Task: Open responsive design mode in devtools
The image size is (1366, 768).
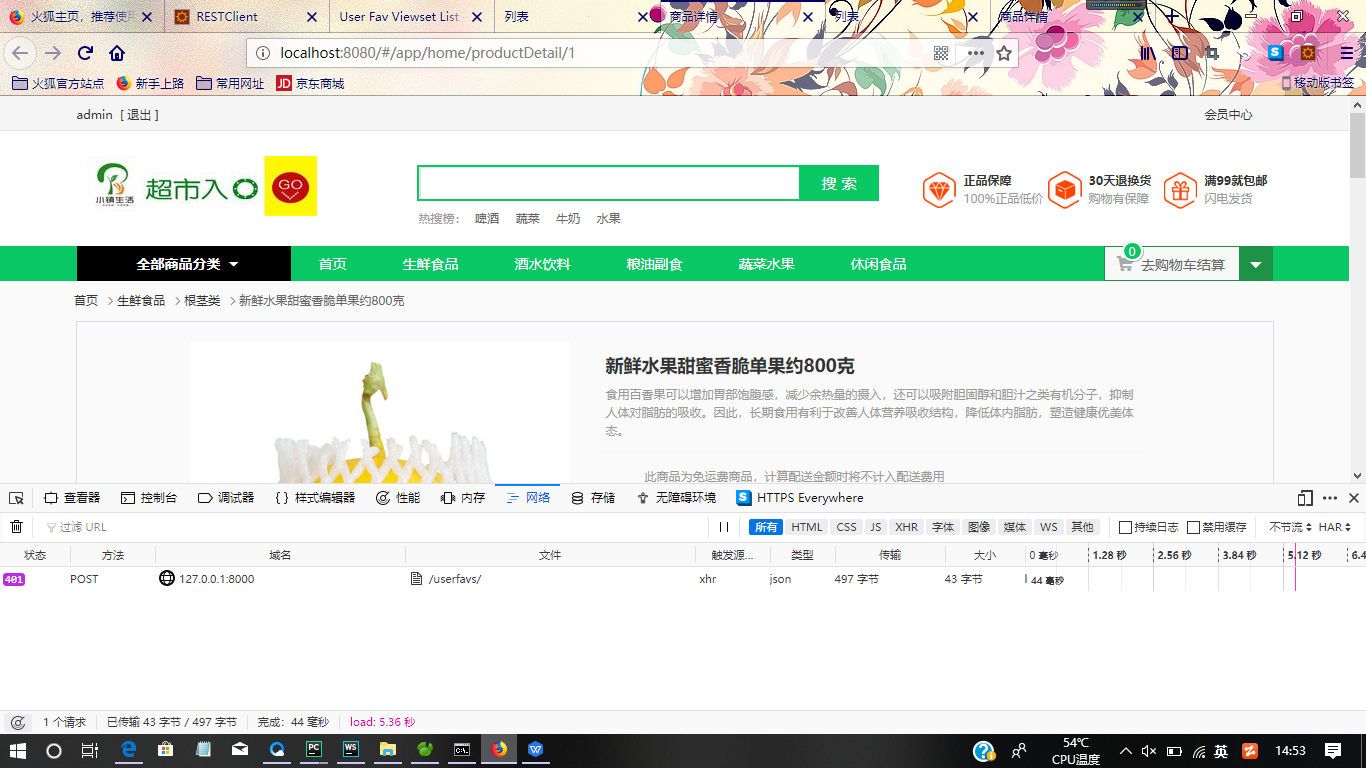Action: pyautogui.click(x=1303, y=497)
